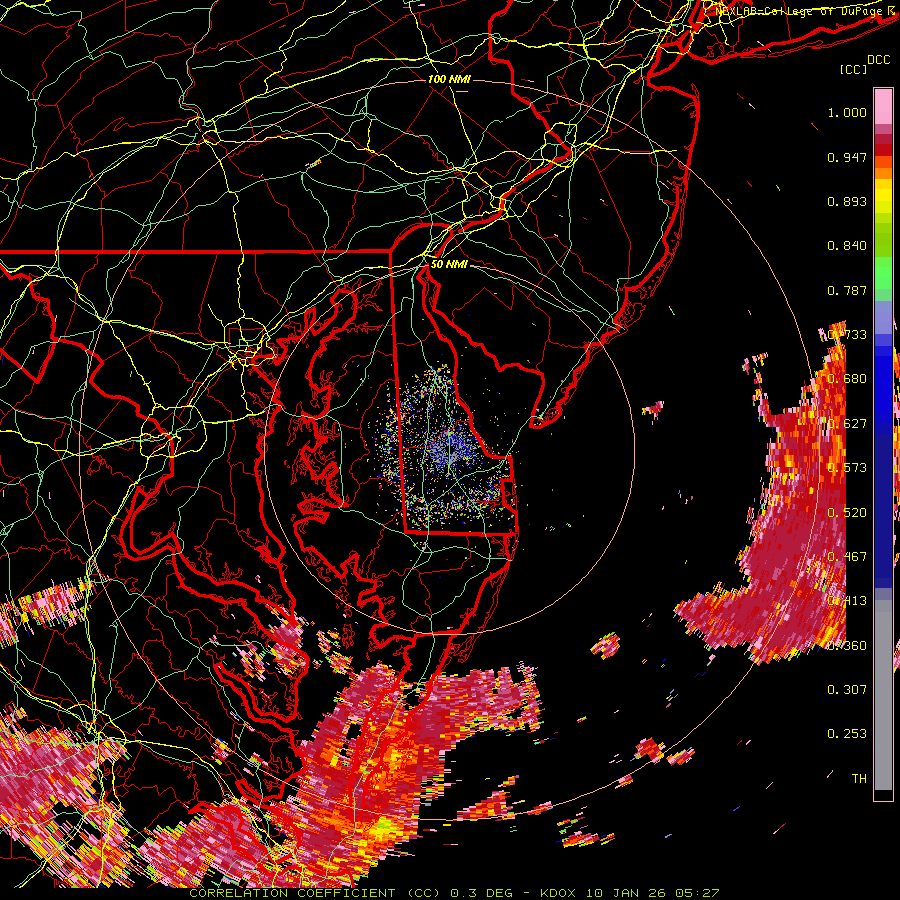Click the 0.307 legend value
900x900 pixels.
tap(847, 690)
